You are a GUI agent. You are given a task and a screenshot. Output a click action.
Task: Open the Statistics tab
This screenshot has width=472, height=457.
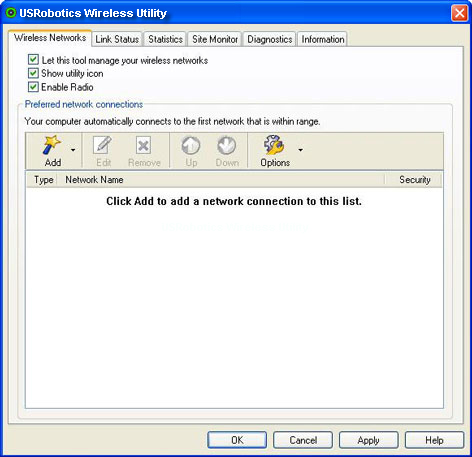[x=165, y=39]
